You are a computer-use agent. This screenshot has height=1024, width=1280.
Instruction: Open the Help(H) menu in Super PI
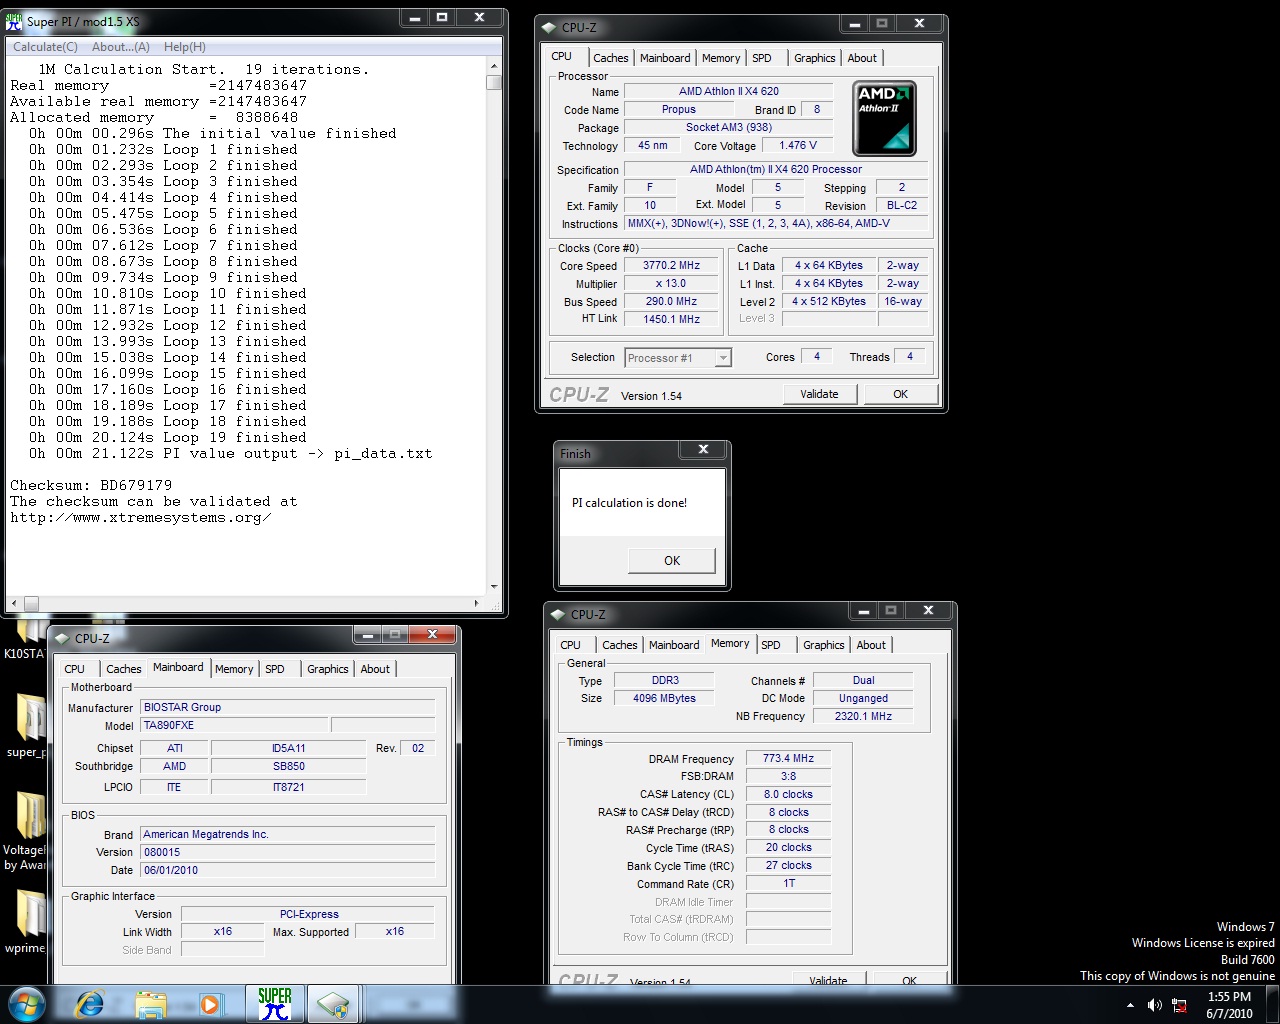click(184, 47)
